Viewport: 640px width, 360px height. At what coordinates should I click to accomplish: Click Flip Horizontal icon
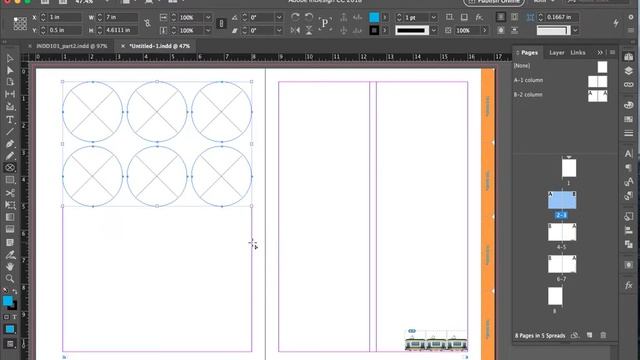tap(295, 30)
